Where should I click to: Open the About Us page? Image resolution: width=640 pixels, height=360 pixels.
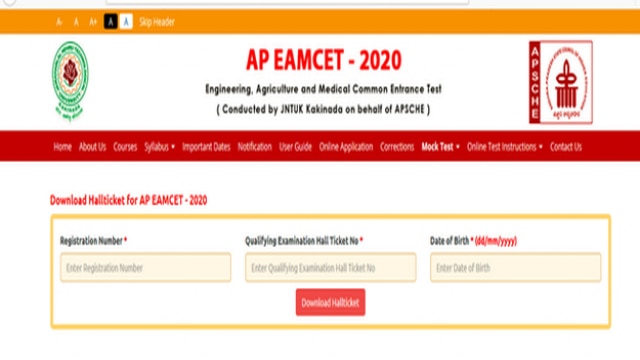(92, 147)
